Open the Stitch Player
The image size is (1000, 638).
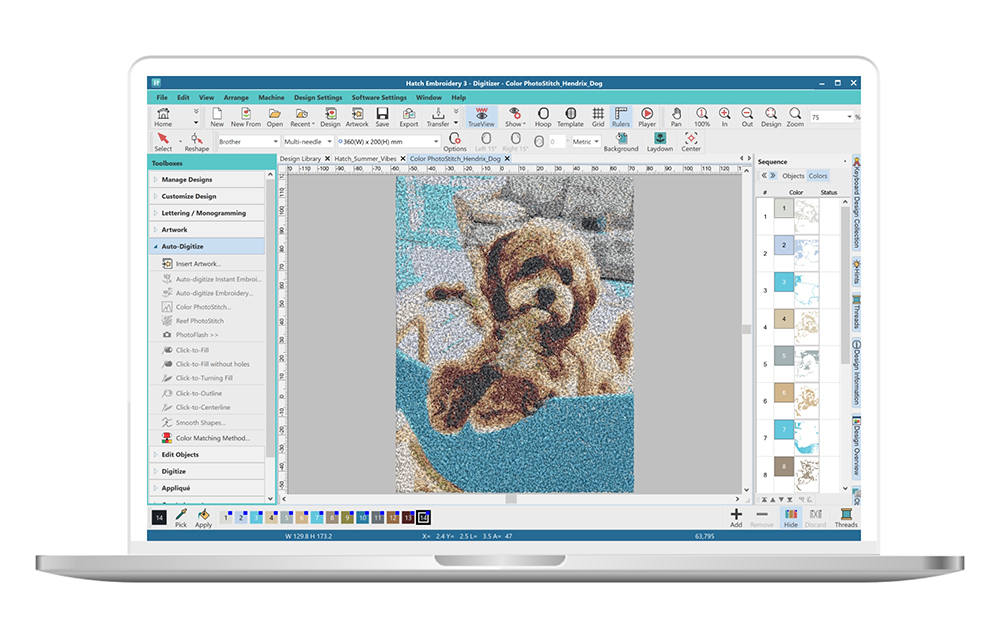tap(647, 117)
